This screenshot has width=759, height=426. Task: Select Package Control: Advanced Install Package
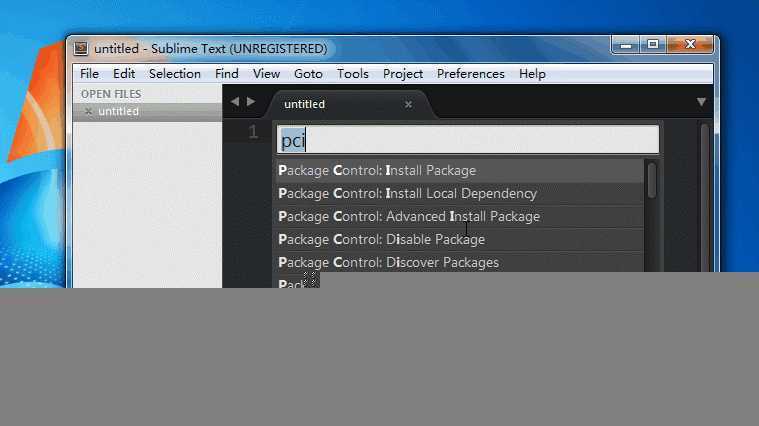click(x=459, y=216)
